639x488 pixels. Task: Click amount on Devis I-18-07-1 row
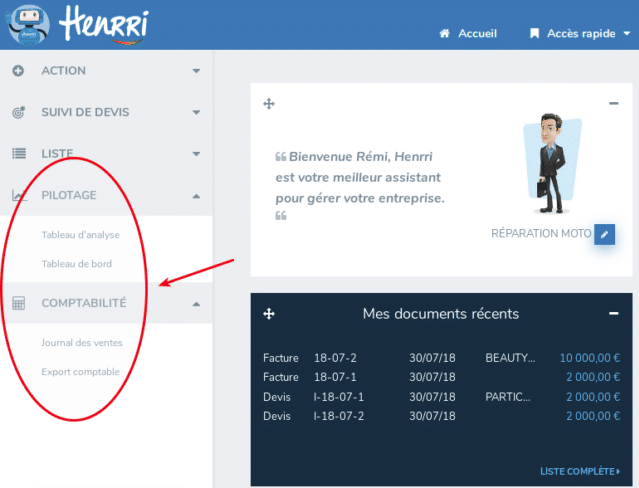pos(593,397)
